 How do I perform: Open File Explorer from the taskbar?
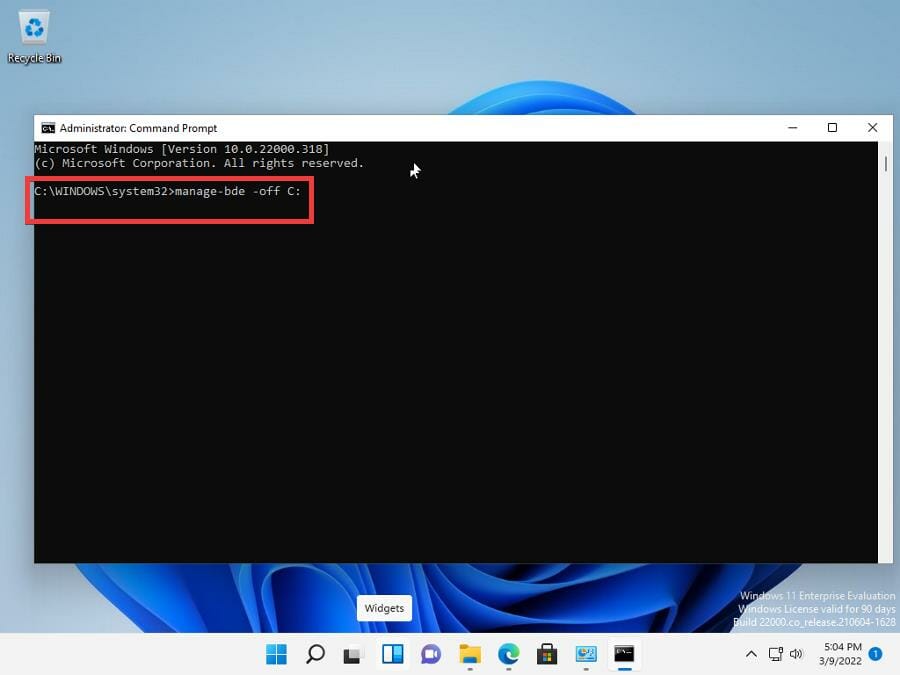click(470, 655)
